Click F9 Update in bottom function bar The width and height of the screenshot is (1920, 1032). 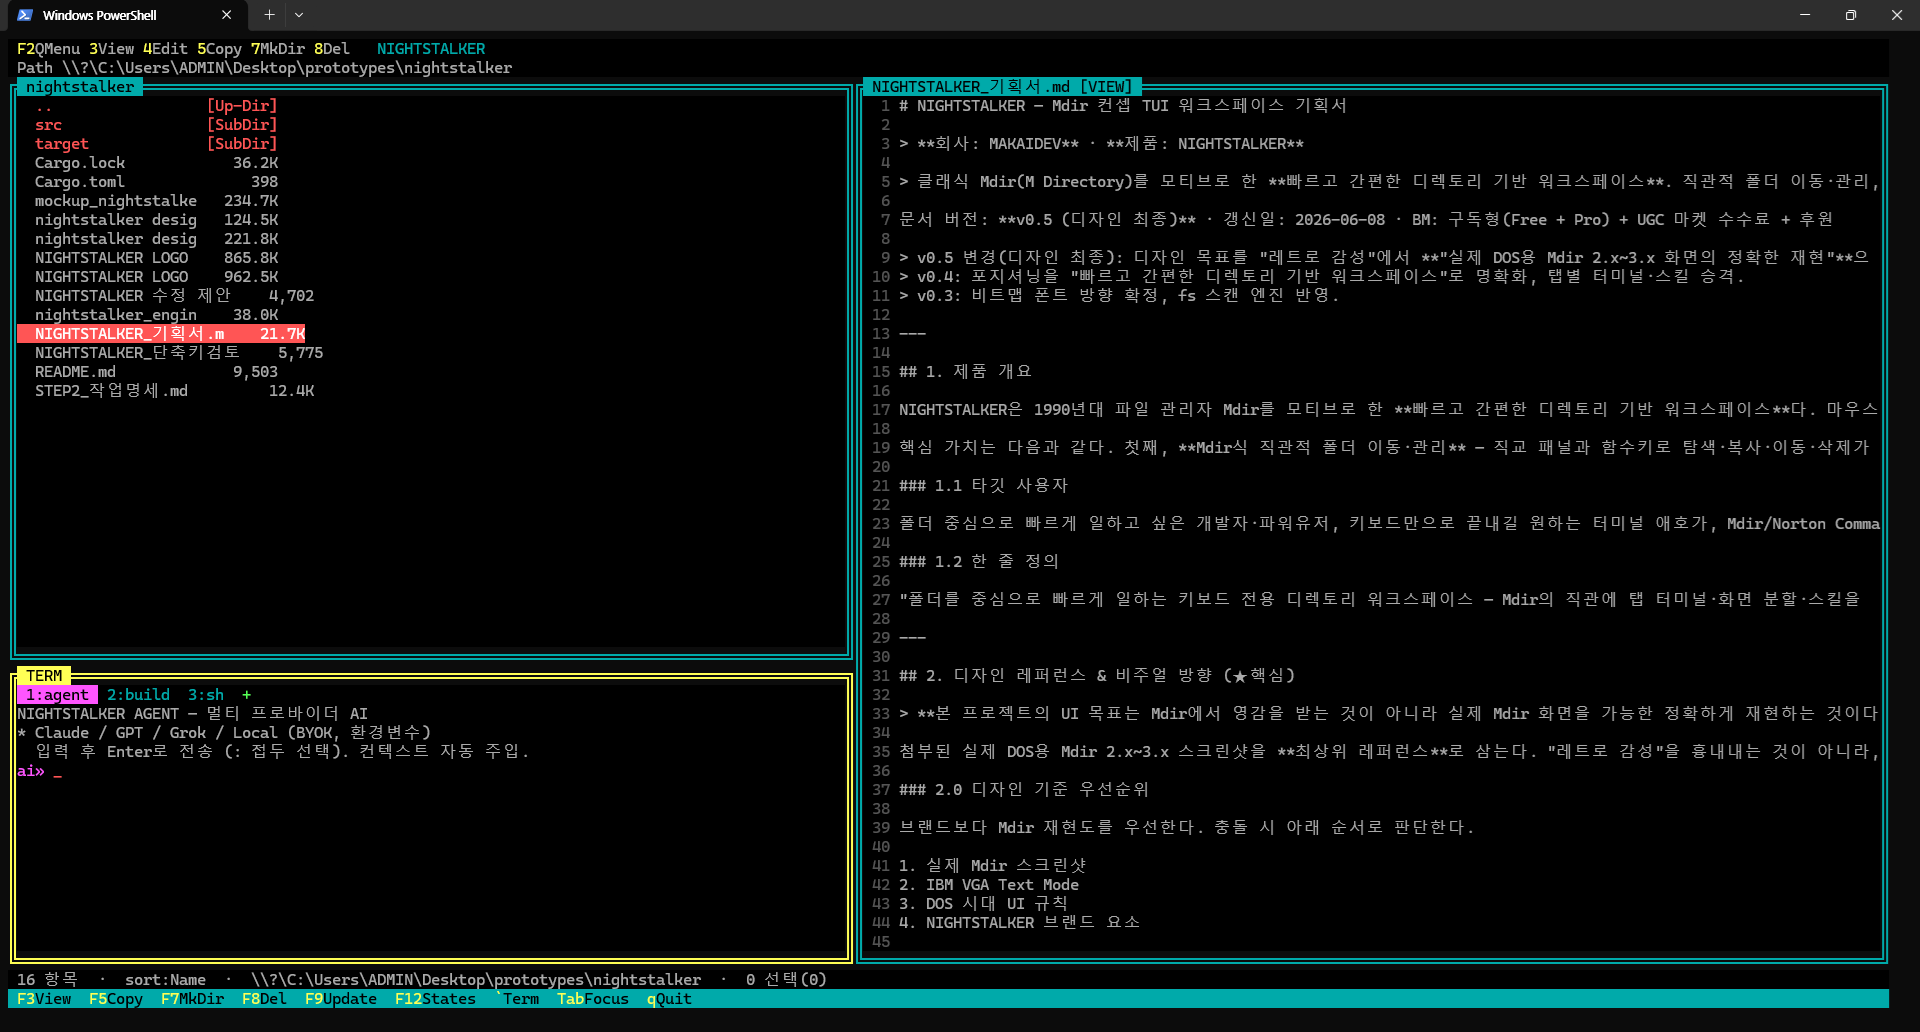pyautogui.click(x=341, y=999)
